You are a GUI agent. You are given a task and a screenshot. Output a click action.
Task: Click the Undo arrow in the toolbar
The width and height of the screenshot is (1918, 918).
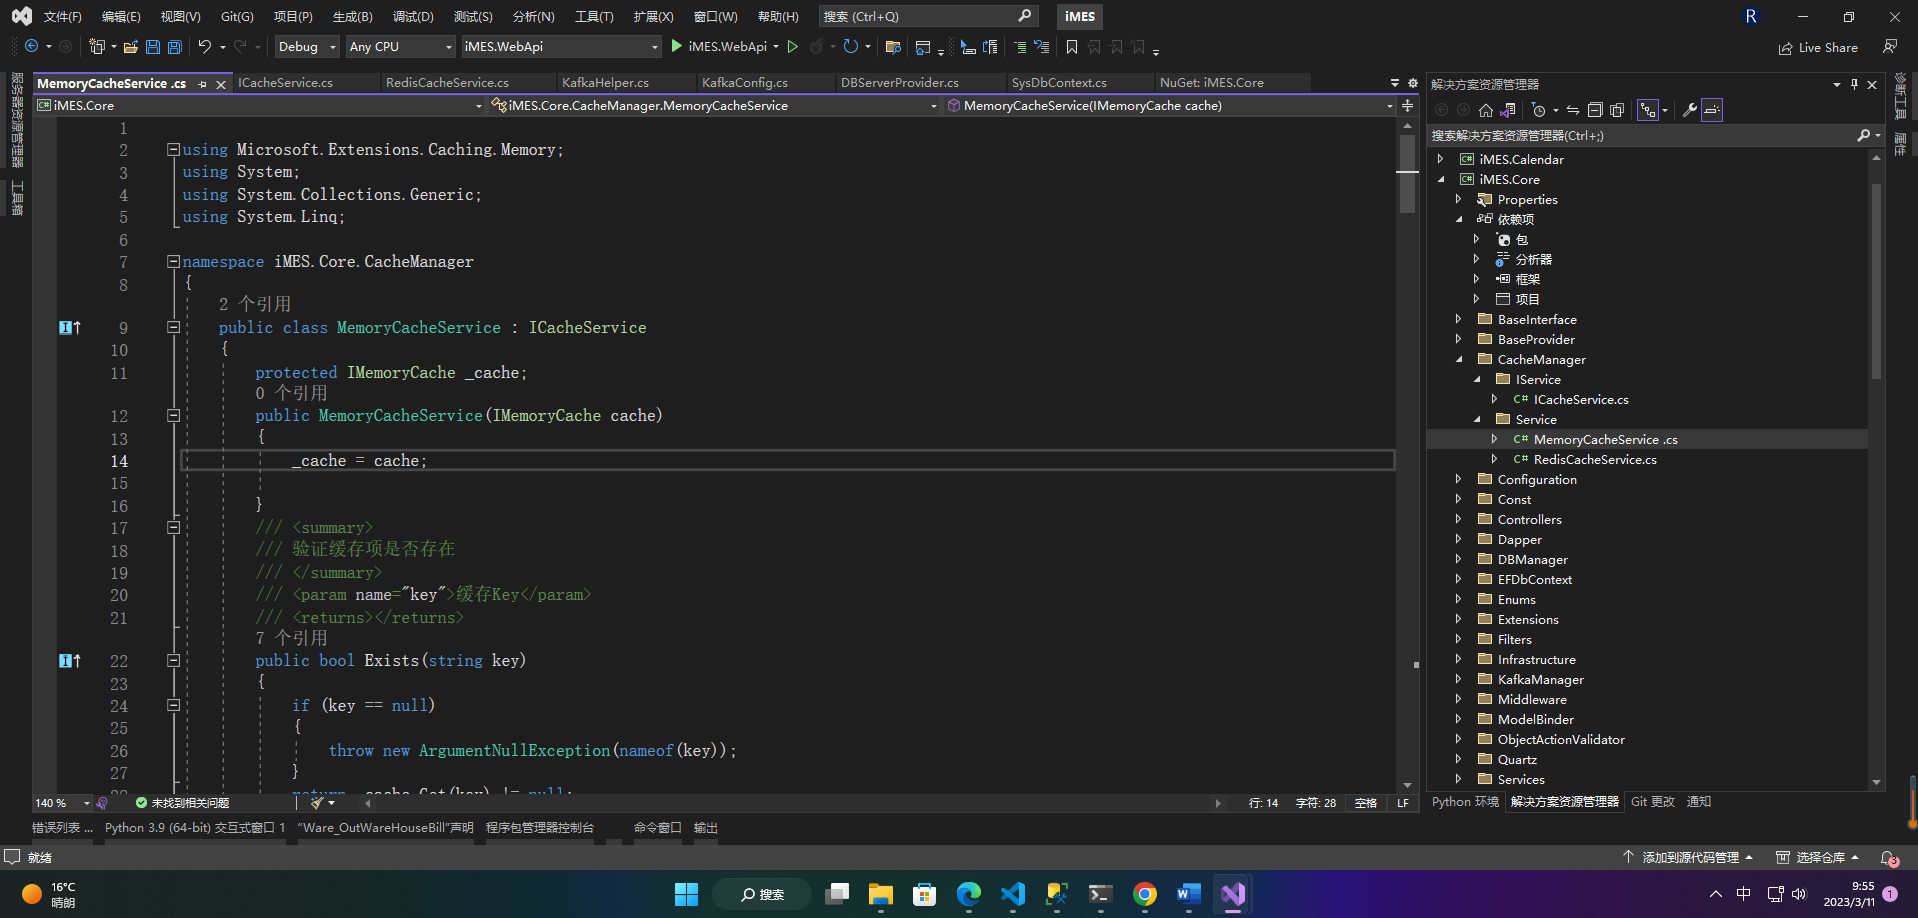[205, 47]
